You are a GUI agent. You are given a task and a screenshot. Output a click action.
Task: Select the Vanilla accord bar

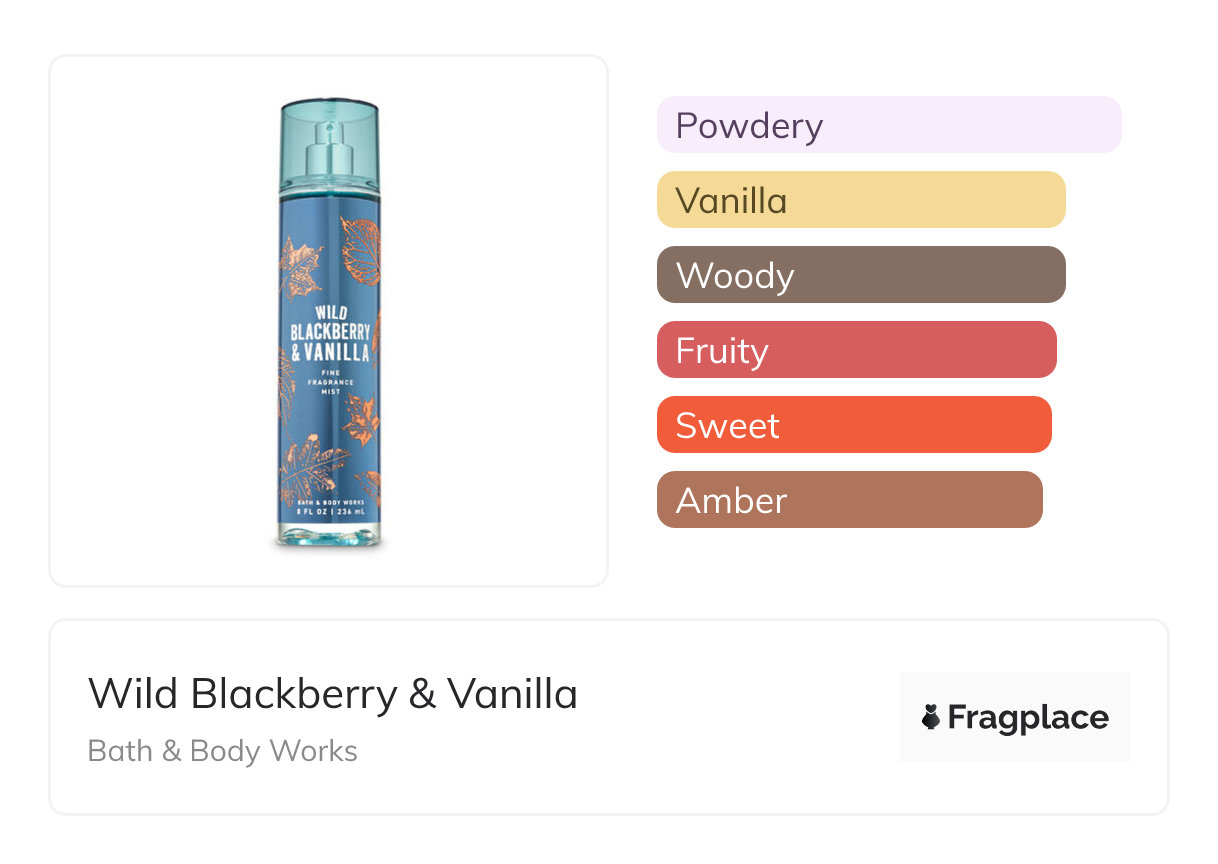(860, 200)
